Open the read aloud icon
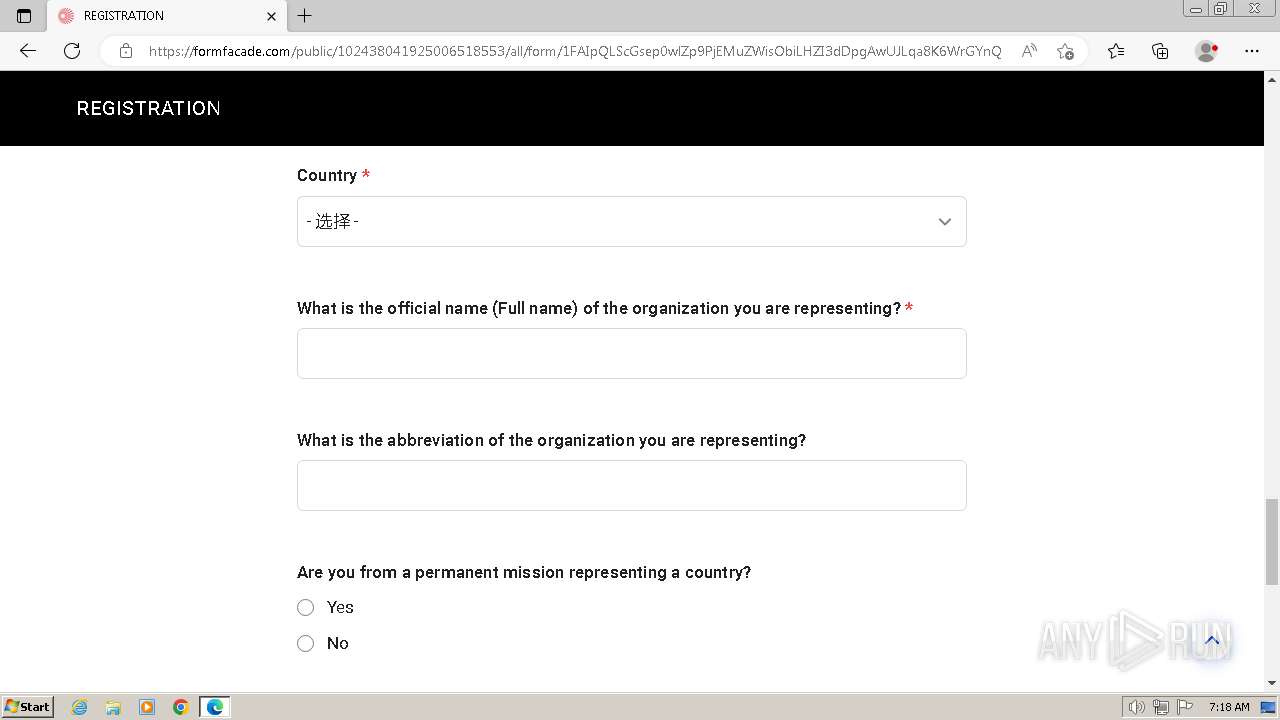The width and height of the screenshot is (1280, 720). point(1028,51)
